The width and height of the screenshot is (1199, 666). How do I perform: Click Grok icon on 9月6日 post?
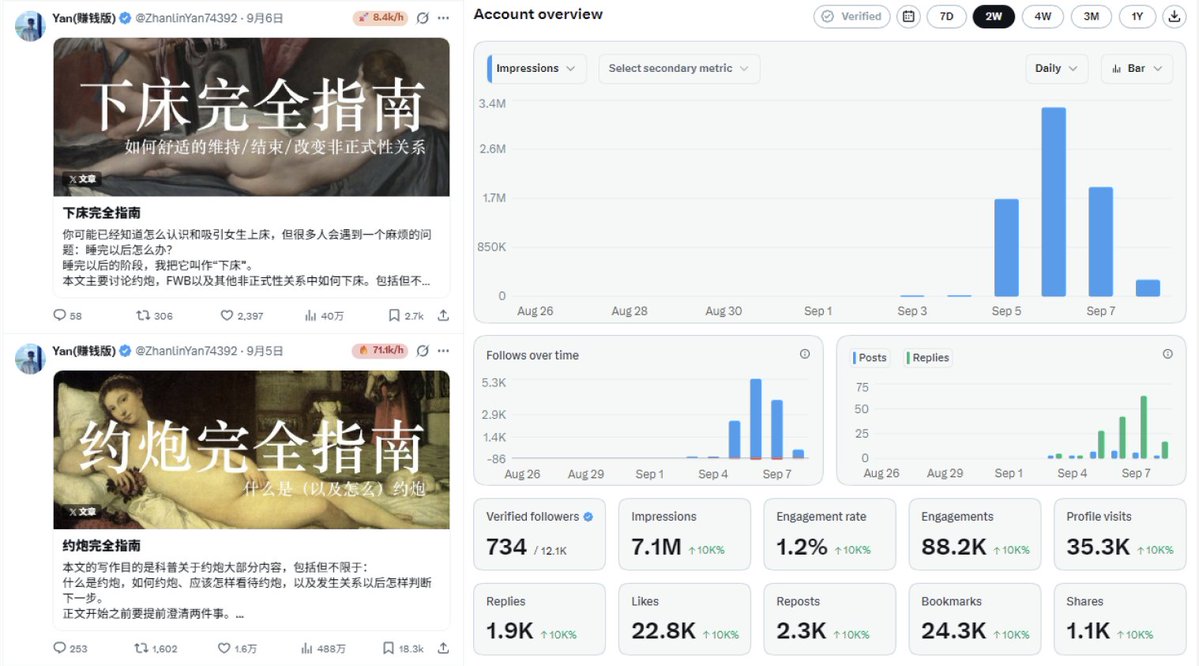click(x=422, y=18)
